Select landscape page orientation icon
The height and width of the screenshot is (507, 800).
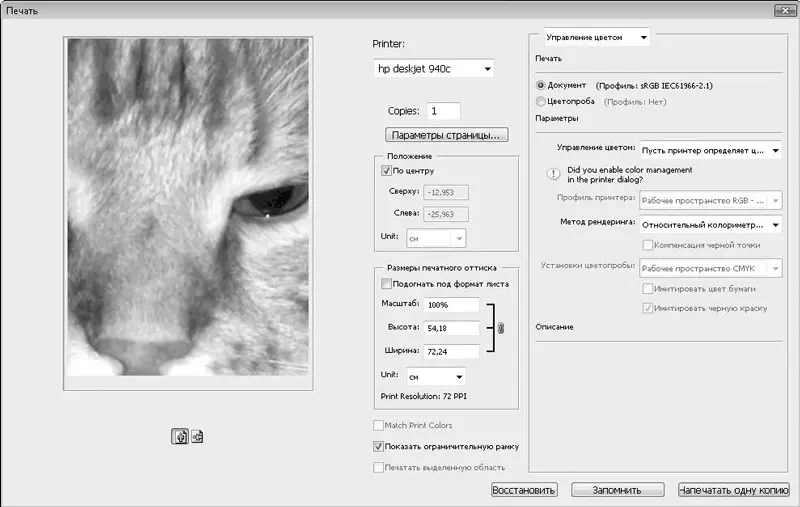click(198, 436)
